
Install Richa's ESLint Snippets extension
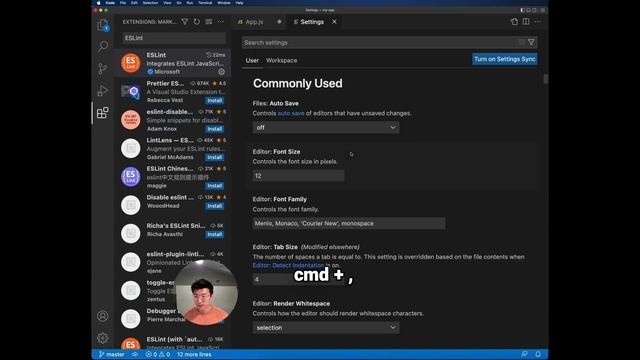tap(215, 234)
